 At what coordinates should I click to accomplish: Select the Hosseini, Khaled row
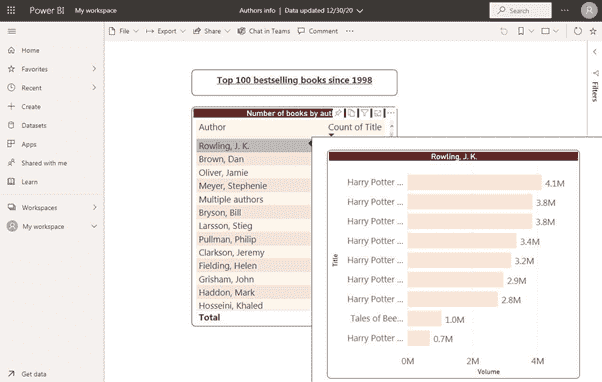tap(254, 306)
